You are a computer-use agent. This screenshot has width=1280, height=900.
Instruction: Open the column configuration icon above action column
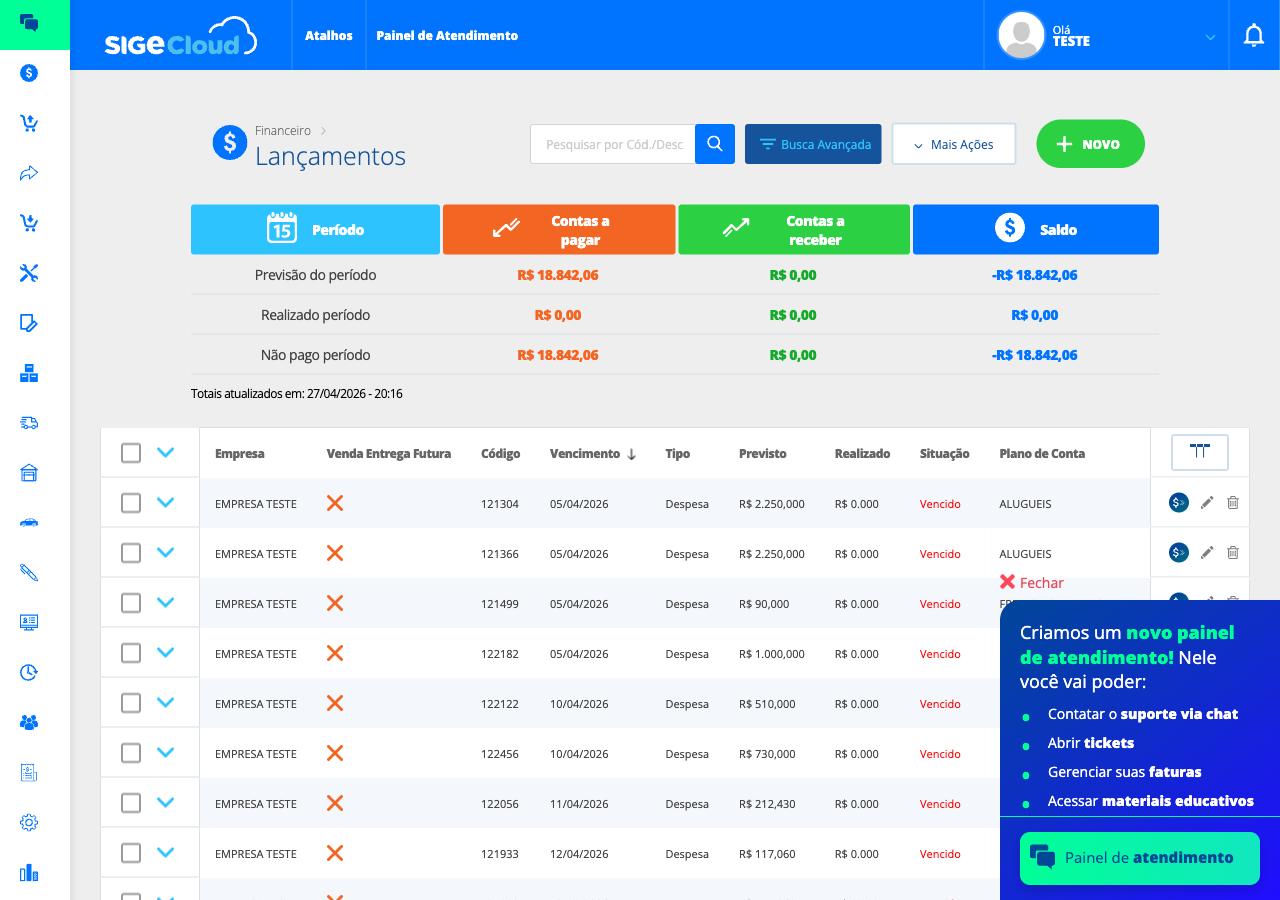coord(1199,452)
